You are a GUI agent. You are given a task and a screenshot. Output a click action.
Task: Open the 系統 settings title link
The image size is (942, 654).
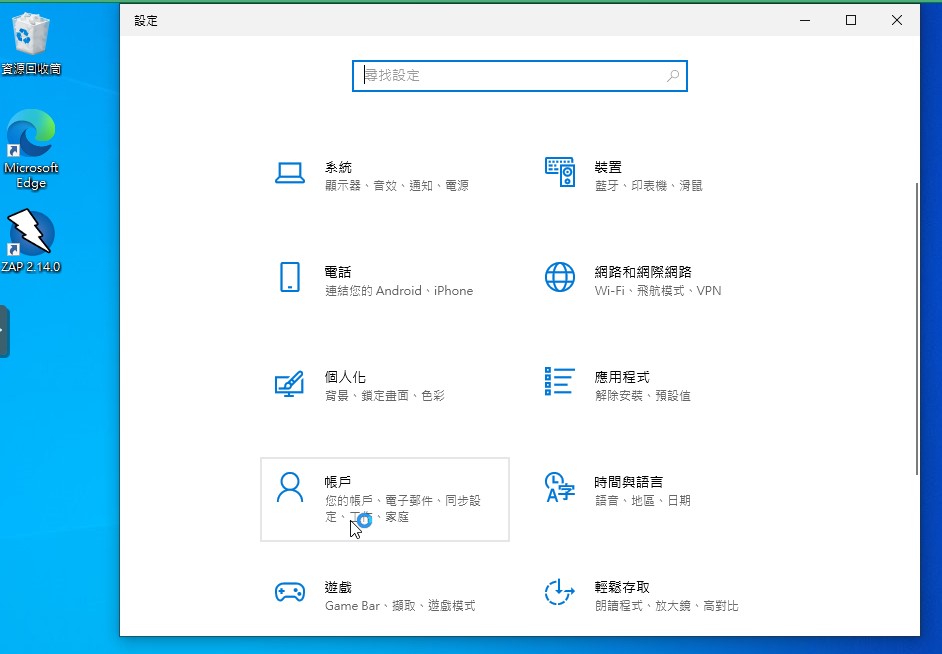[x=338, y=167]
